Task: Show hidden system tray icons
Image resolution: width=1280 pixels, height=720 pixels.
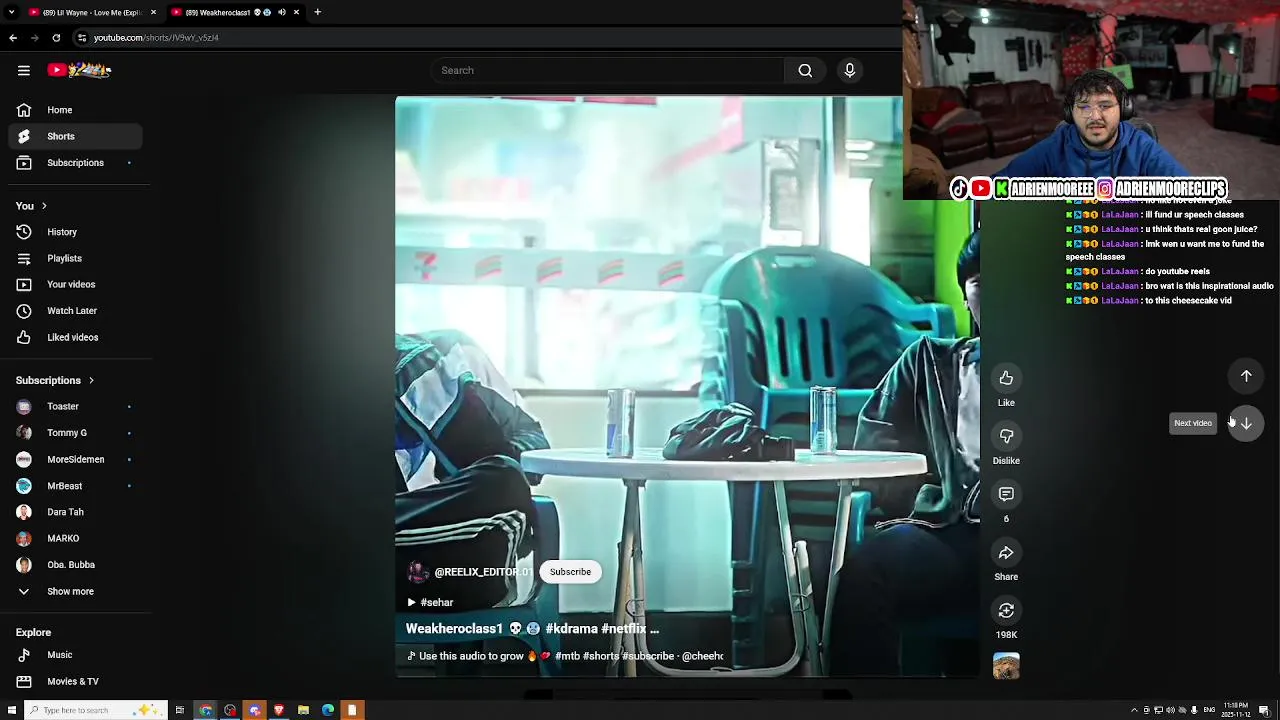Action: tap(1134, 710)
